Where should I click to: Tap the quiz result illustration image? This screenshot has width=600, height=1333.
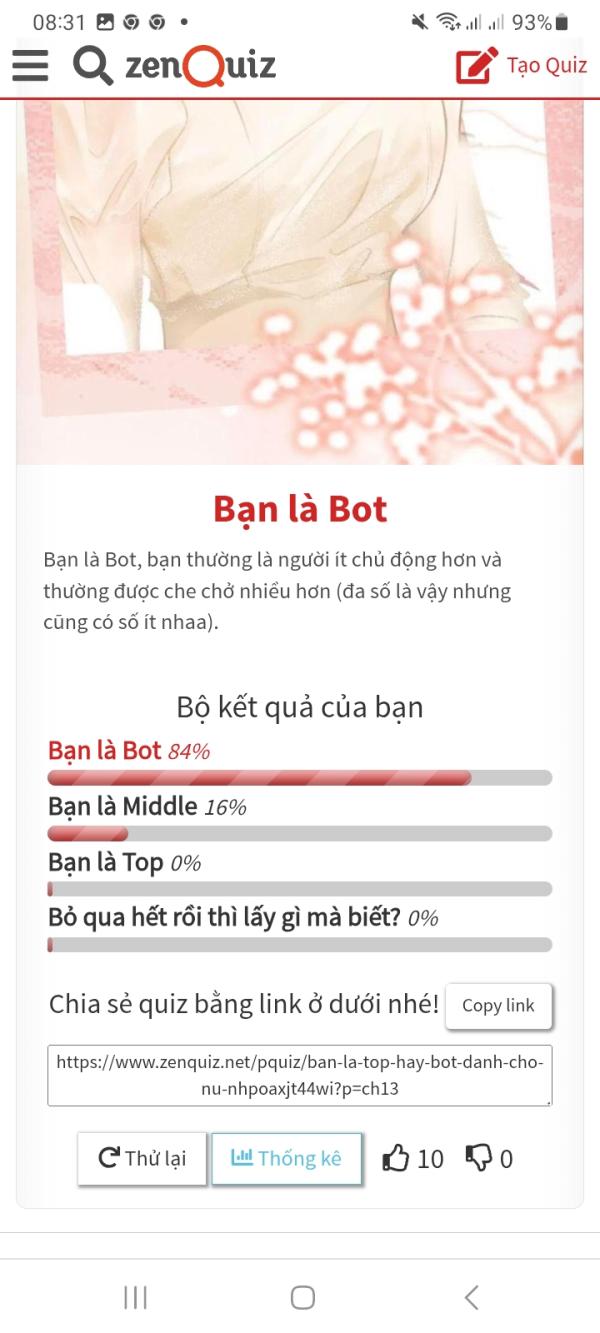300,282
